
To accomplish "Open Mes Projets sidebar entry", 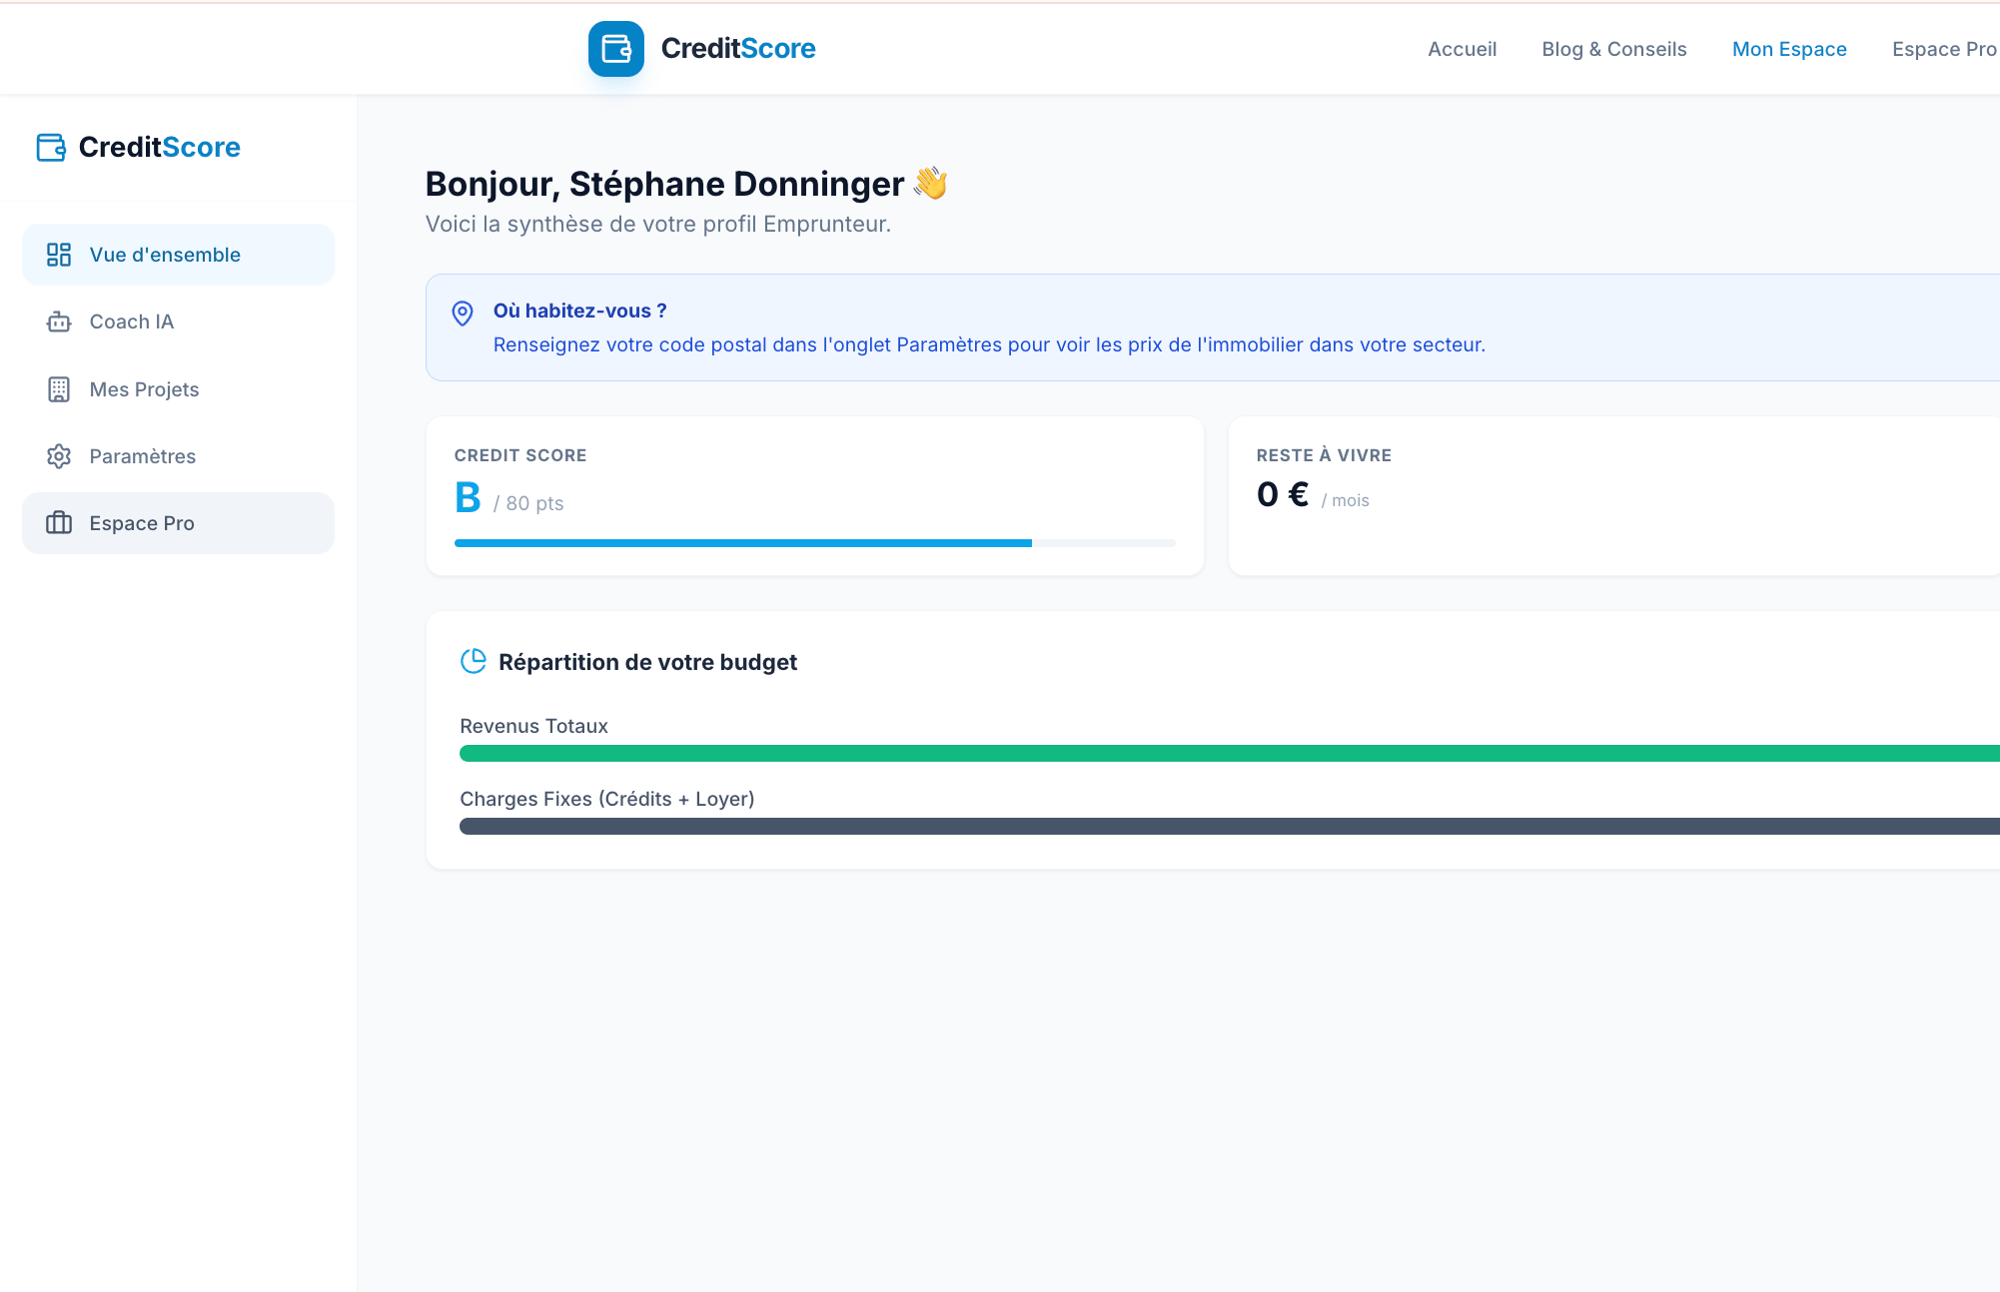I will [144, 389].
